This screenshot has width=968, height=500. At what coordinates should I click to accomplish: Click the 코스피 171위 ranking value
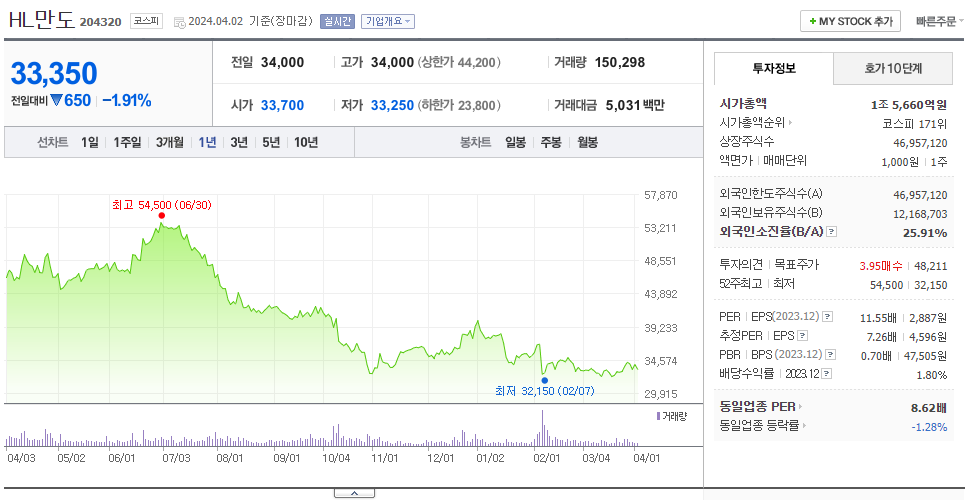914,123
